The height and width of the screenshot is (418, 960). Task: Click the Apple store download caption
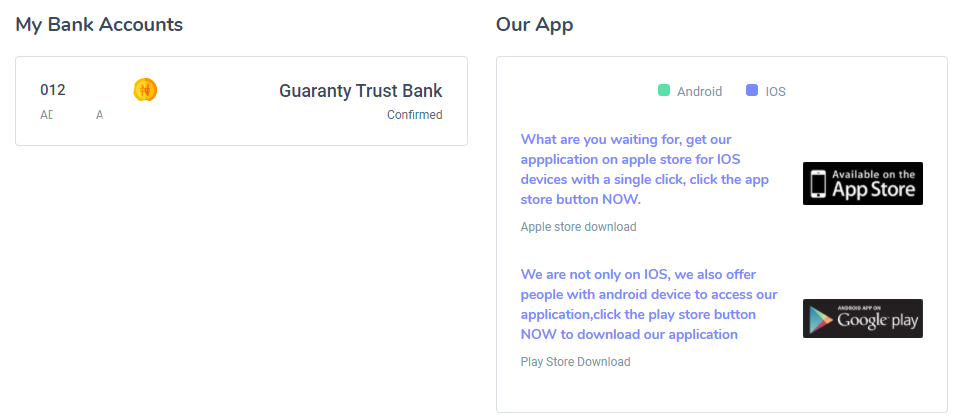coord(579,227)
